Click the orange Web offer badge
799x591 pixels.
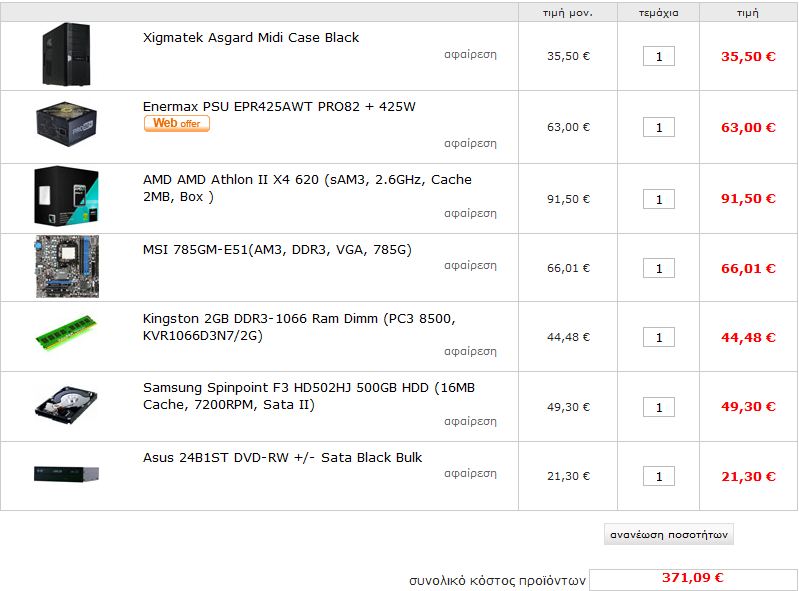(177, 123)
